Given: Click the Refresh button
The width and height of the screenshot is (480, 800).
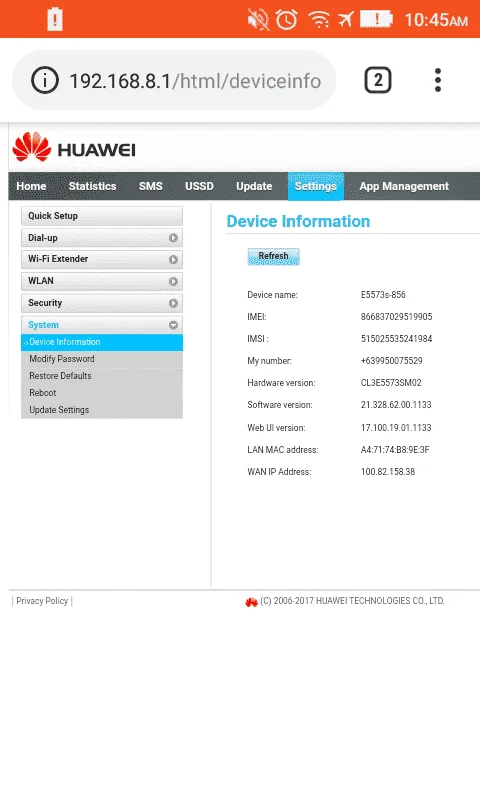Looking at the screenshot, I should point(273,256).
